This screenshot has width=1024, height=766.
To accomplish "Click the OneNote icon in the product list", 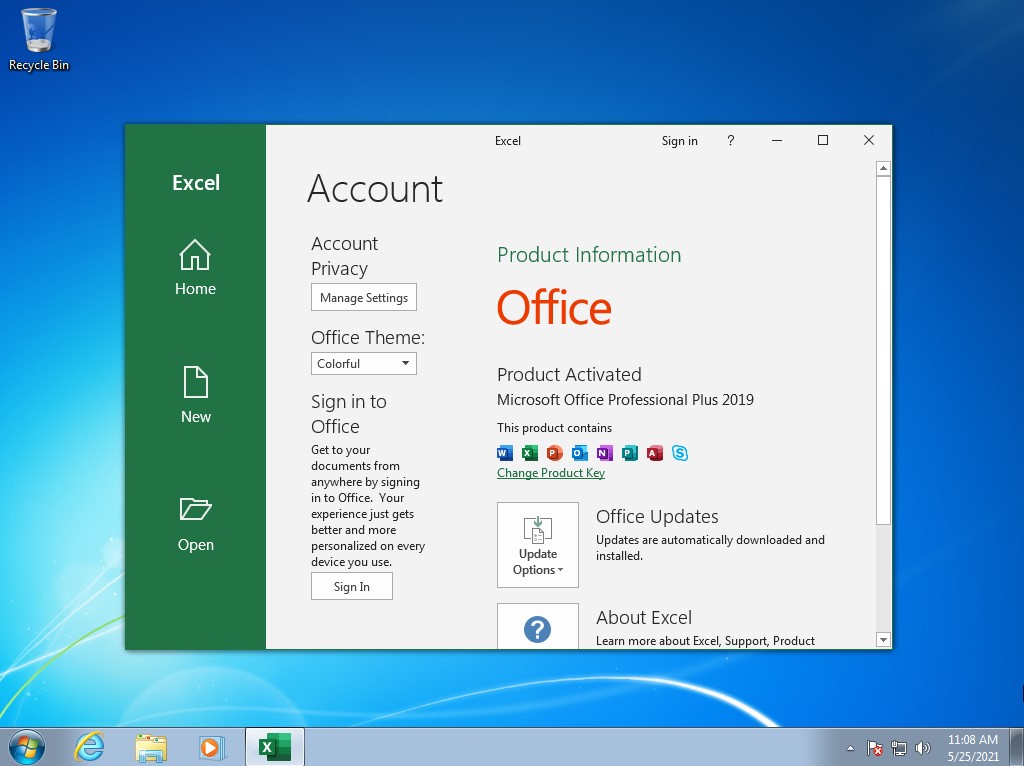I will click(604, 453).
